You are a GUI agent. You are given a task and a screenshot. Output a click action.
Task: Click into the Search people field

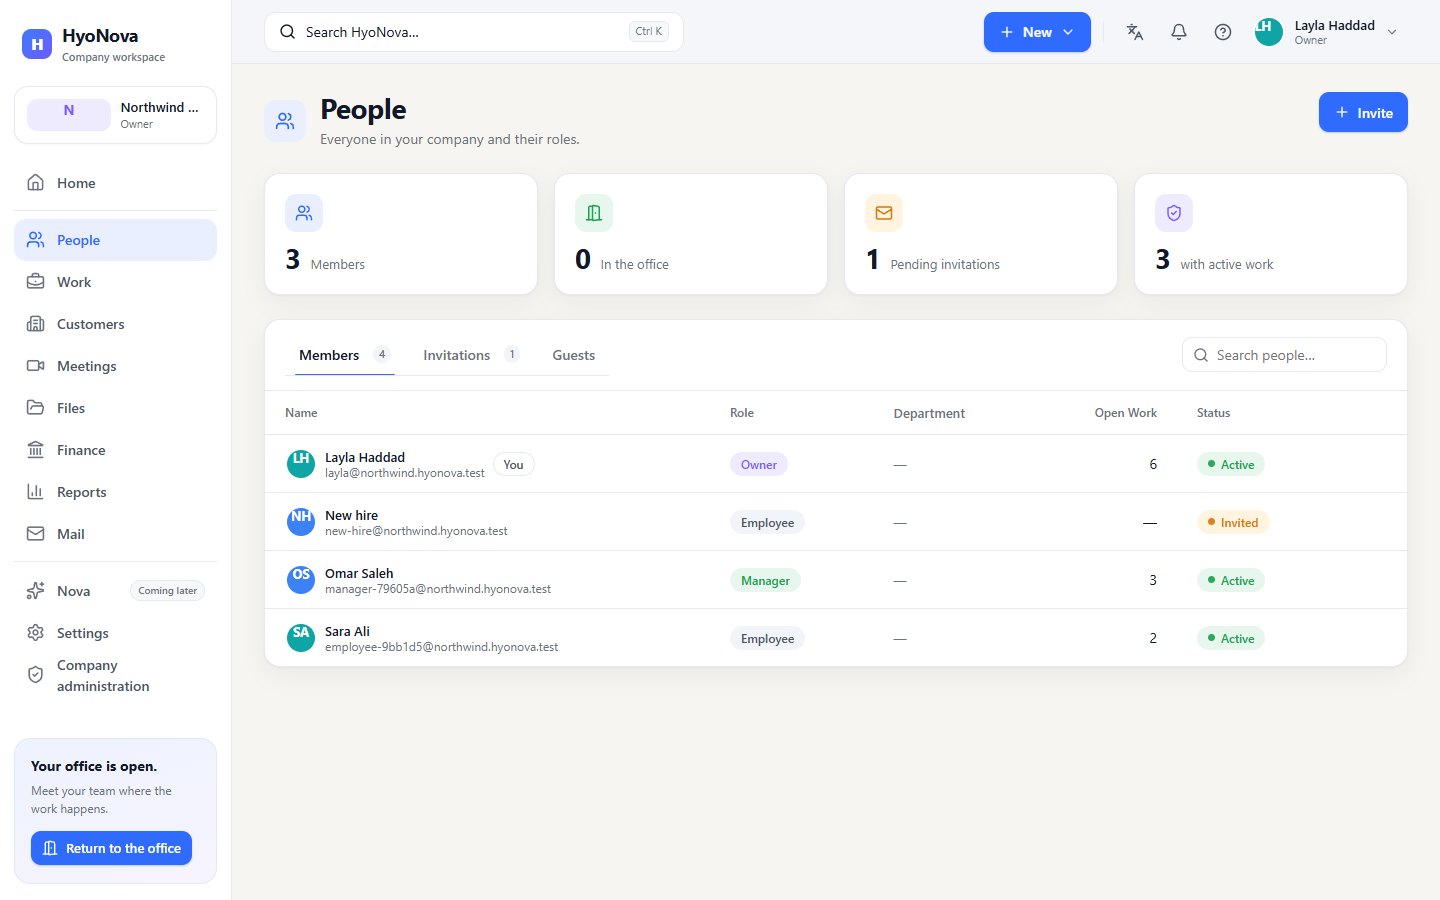coord(1284,355)
